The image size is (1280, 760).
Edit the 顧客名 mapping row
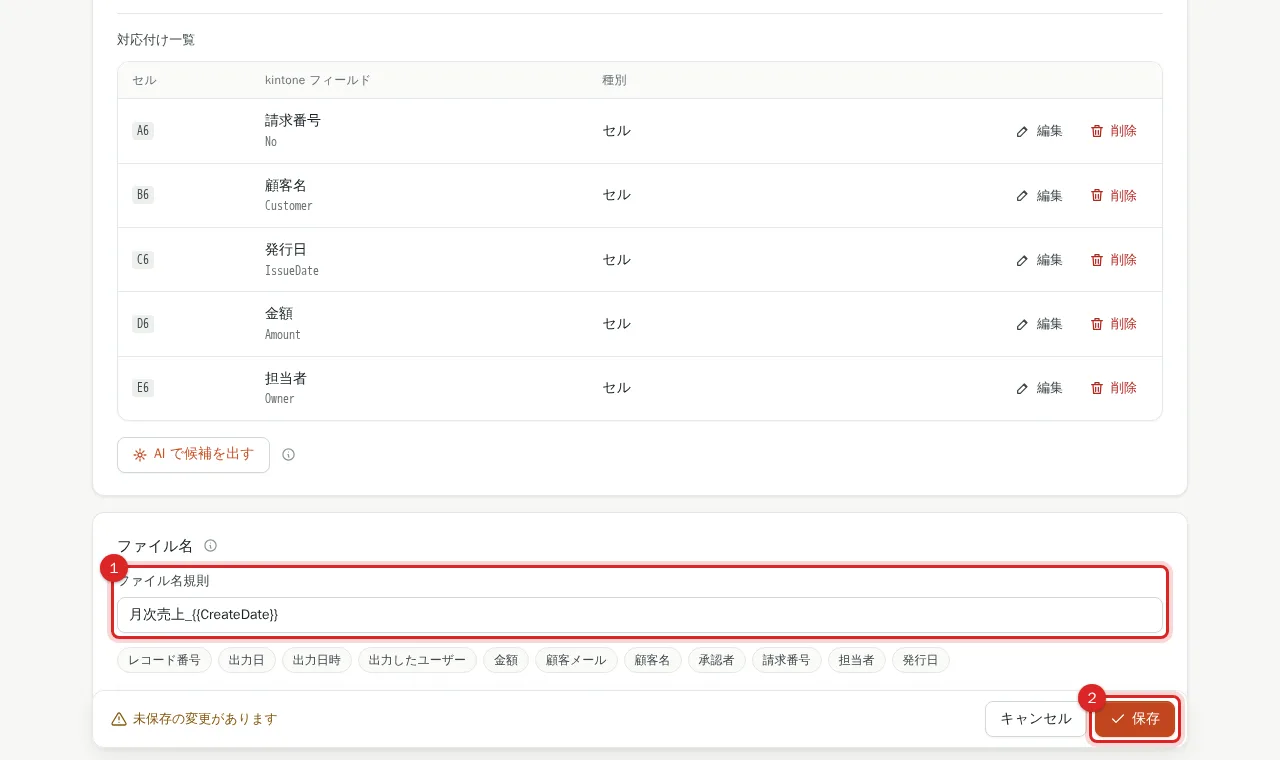point(1039,195)
